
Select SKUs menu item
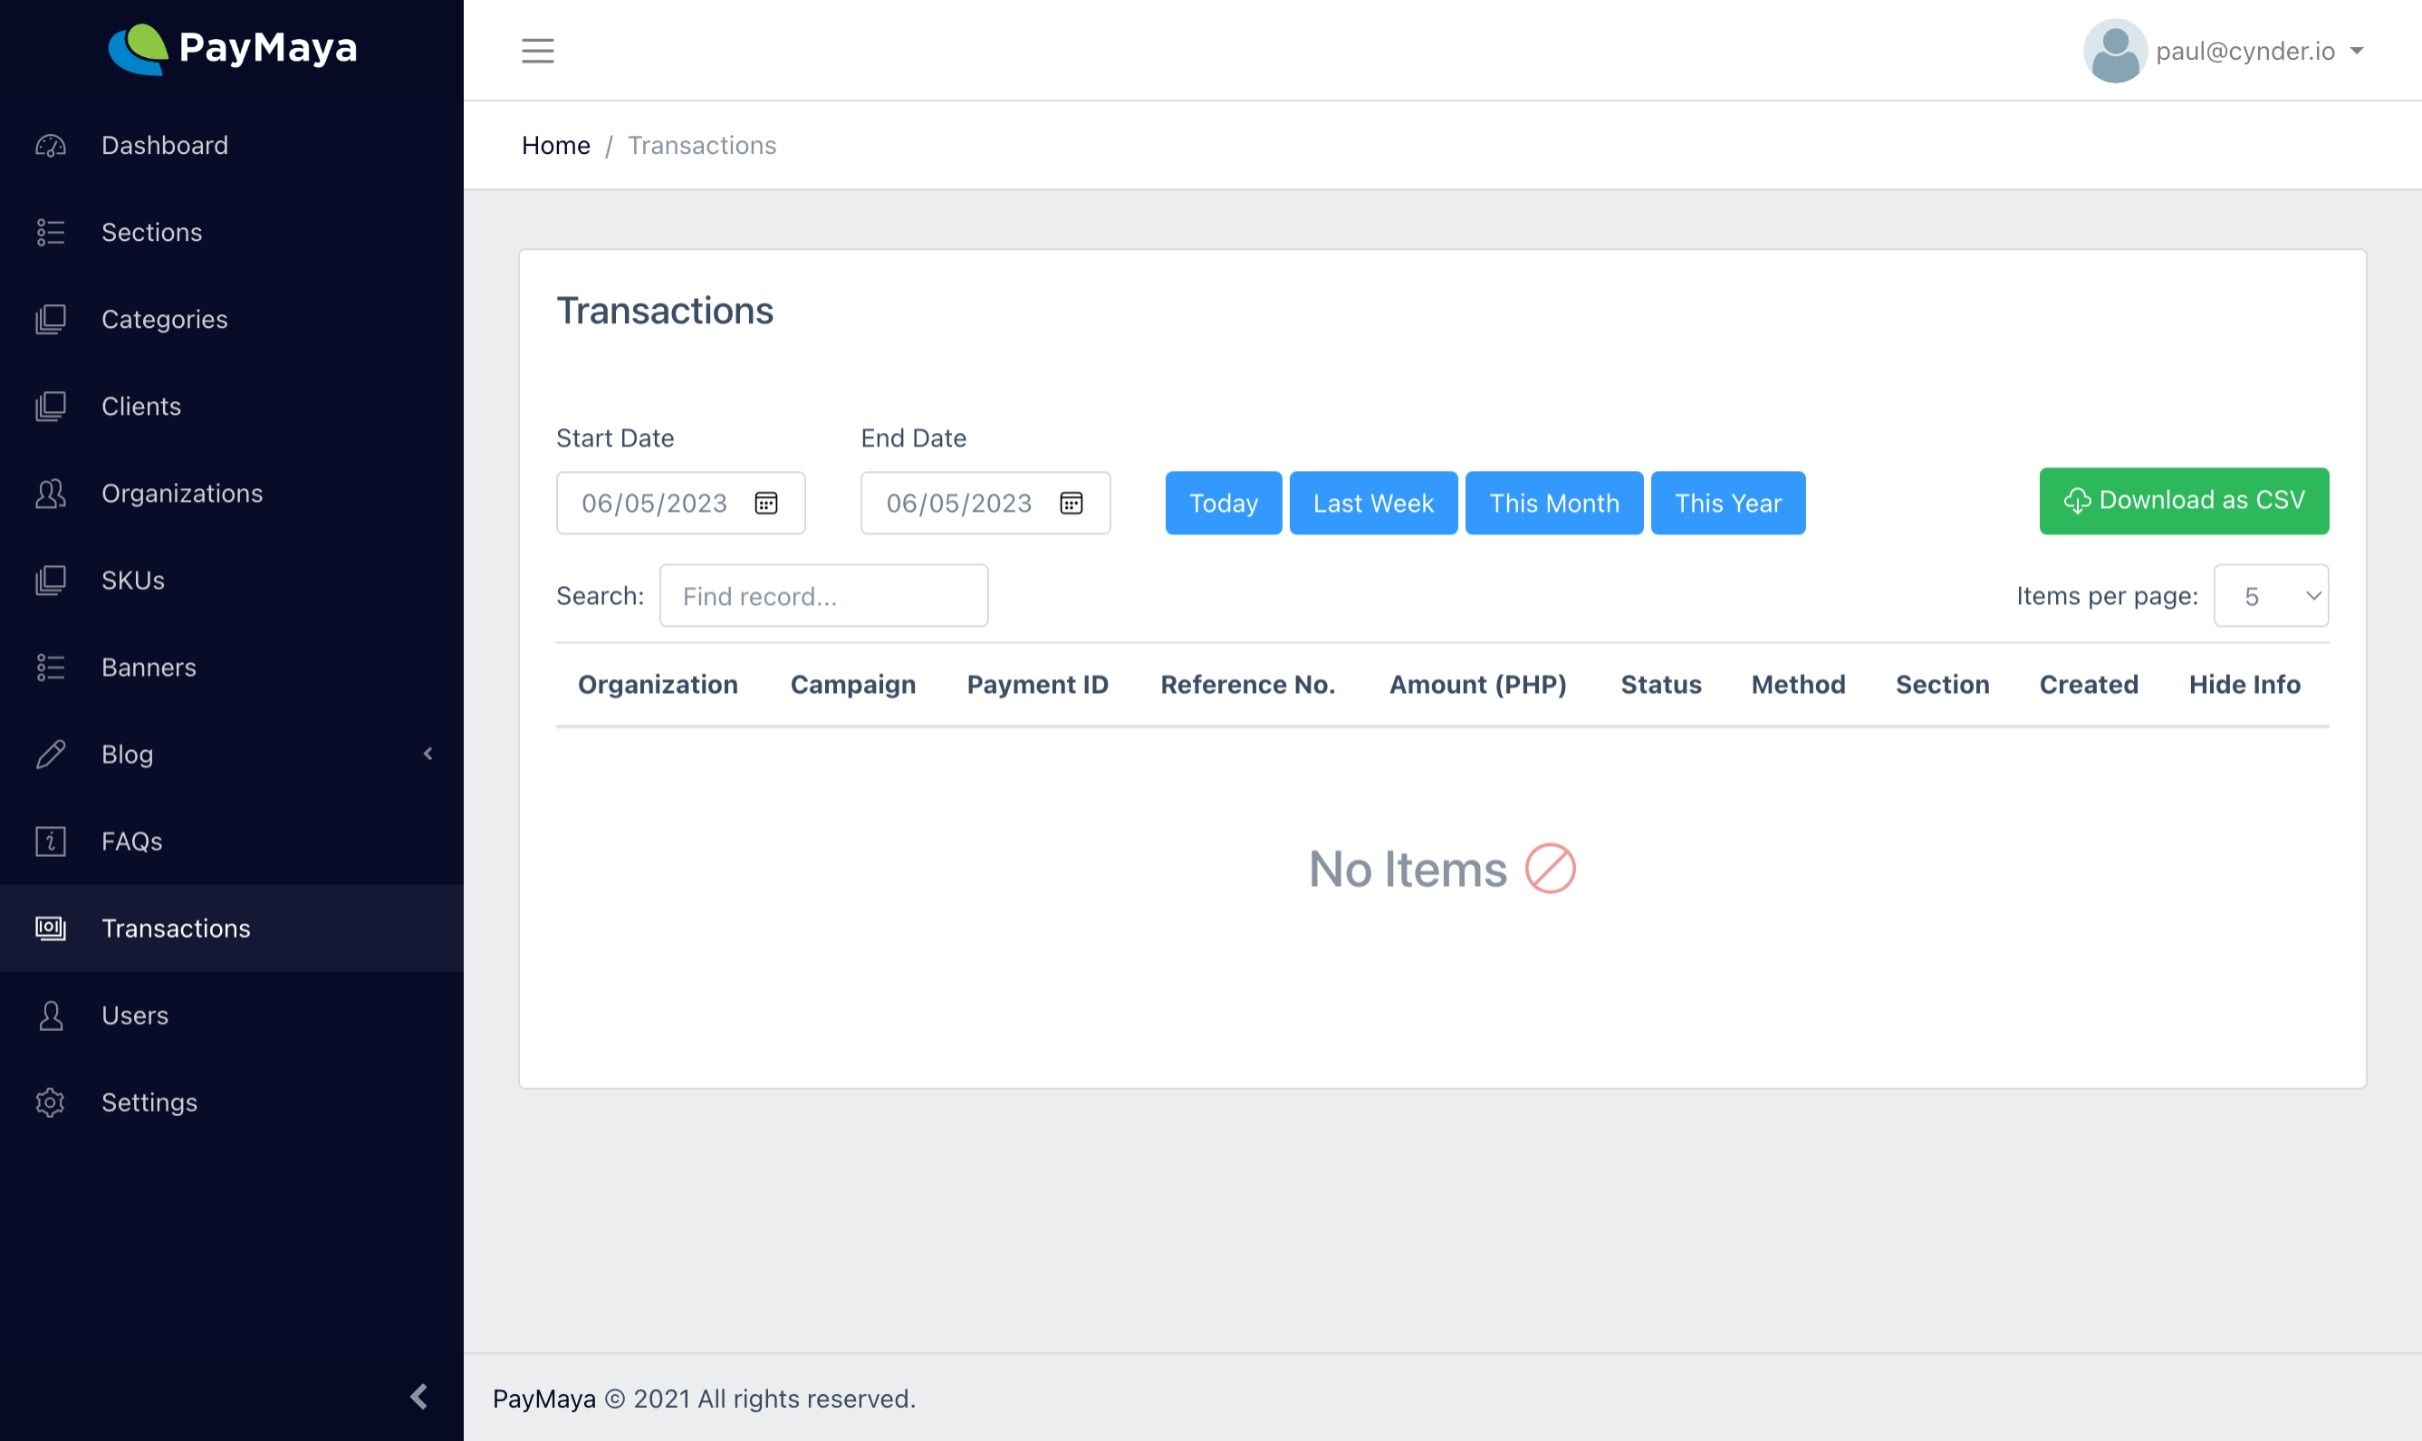pyautogui.click(x=232, y=581)
